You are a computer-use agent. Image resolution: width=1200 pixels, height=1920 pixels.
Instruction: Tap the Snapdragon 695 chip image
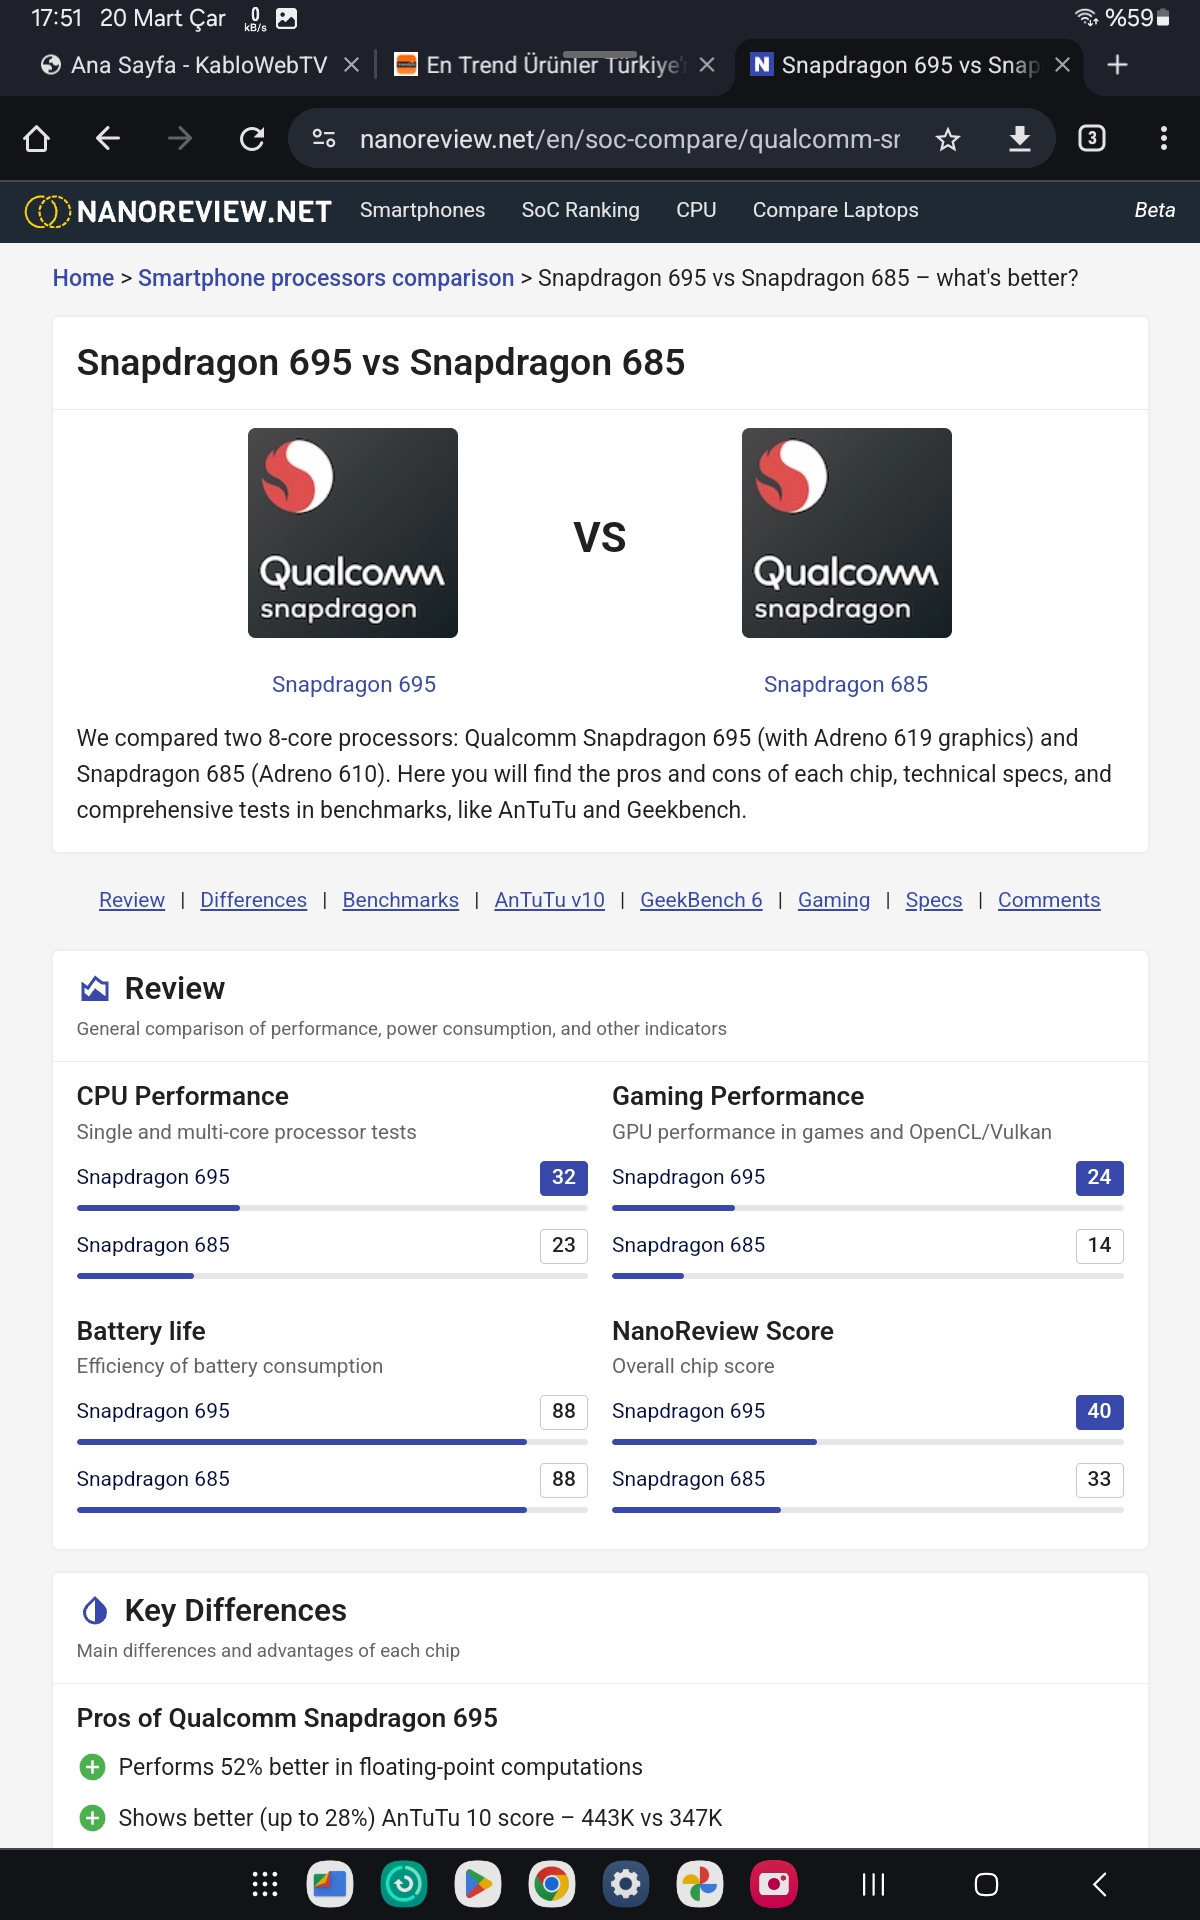[353, 533]
